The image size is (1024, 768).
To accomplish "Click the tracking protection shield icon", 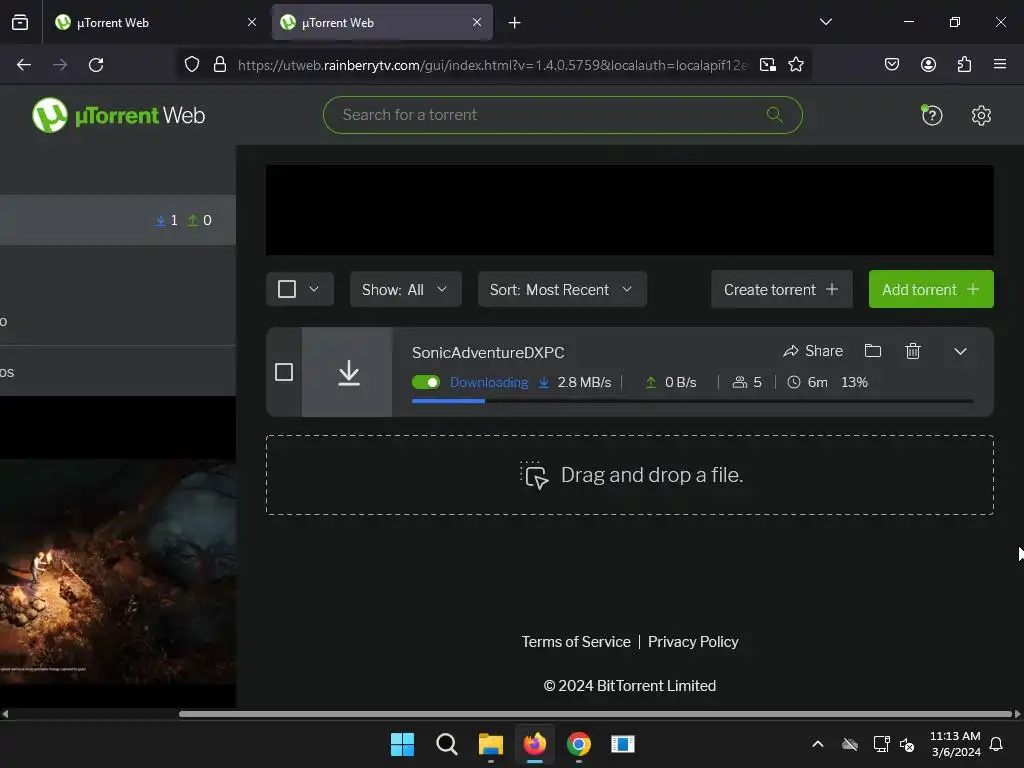I will (191, 65).
